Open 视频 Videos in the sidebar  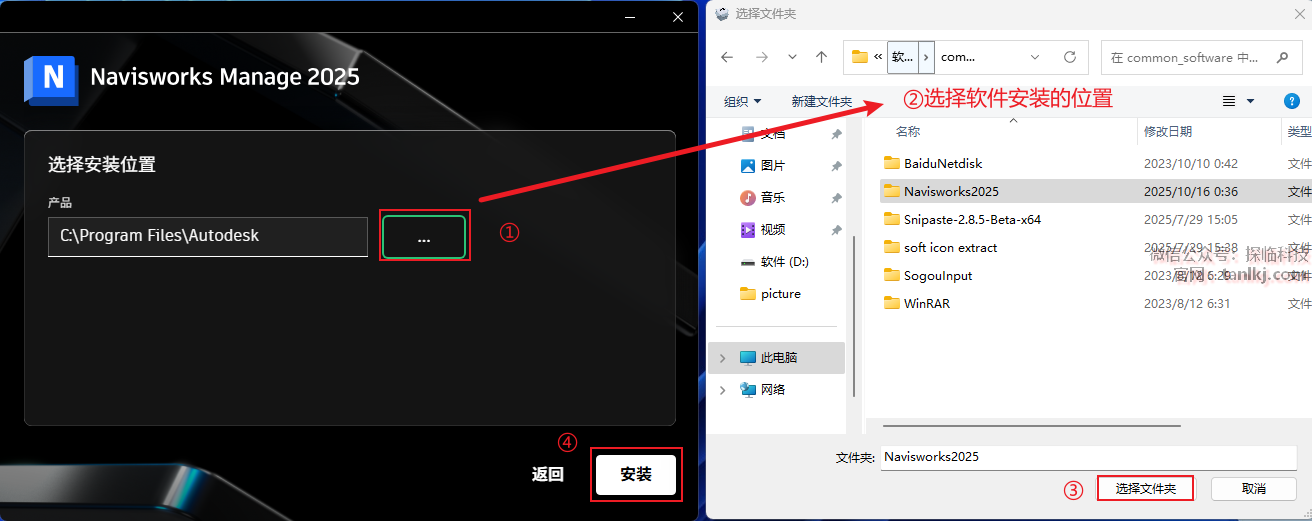click(x=773, y=229)
